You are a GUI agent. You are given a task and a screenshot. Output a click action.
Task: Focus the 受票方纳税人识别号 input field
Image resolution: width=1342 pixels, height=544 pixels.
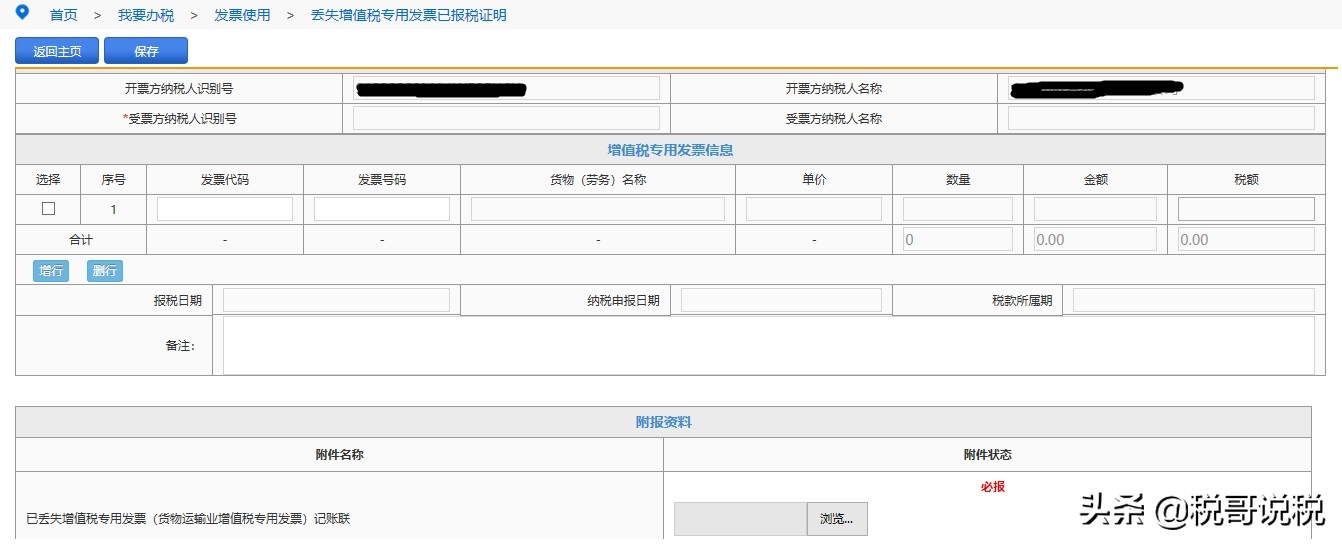click(506, 118)
